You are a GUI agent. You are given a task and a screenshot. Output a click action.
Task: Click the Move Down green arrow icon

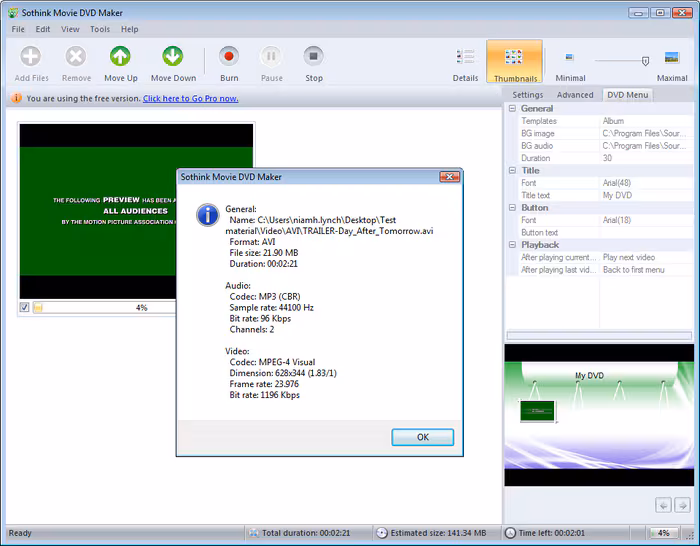click(x=173, y=57)
